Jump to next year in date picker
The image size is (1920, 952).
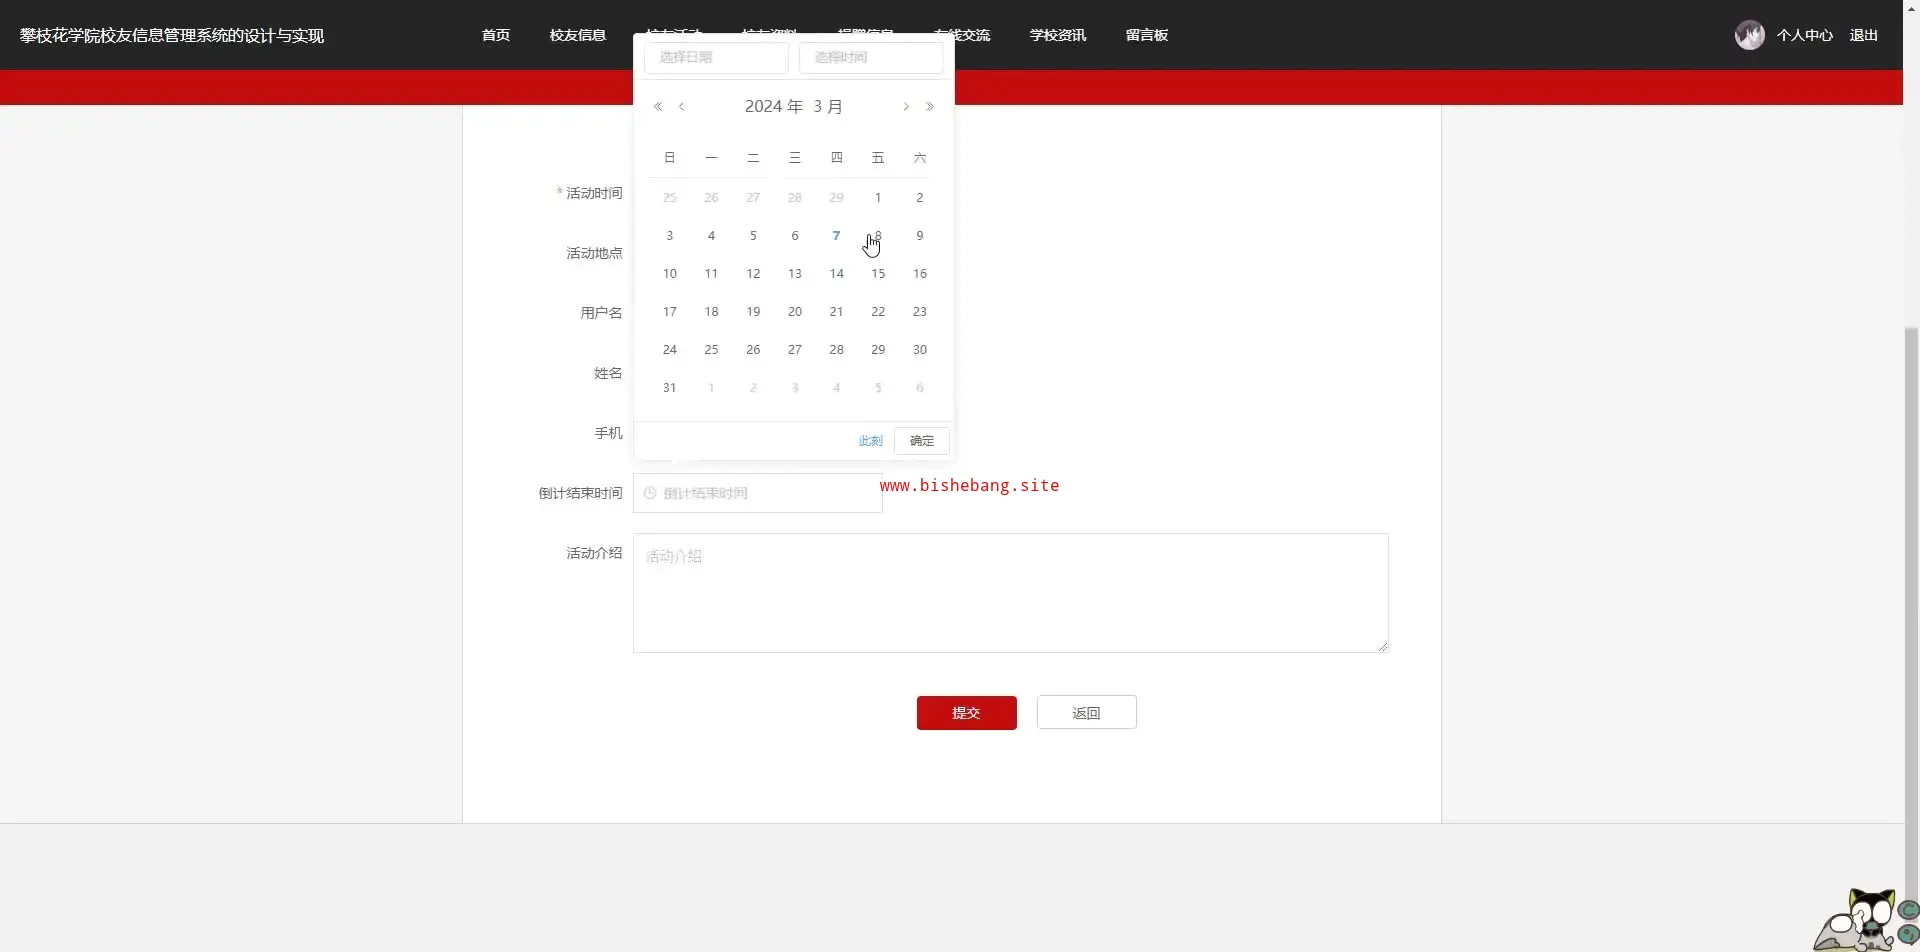(930, 107)
